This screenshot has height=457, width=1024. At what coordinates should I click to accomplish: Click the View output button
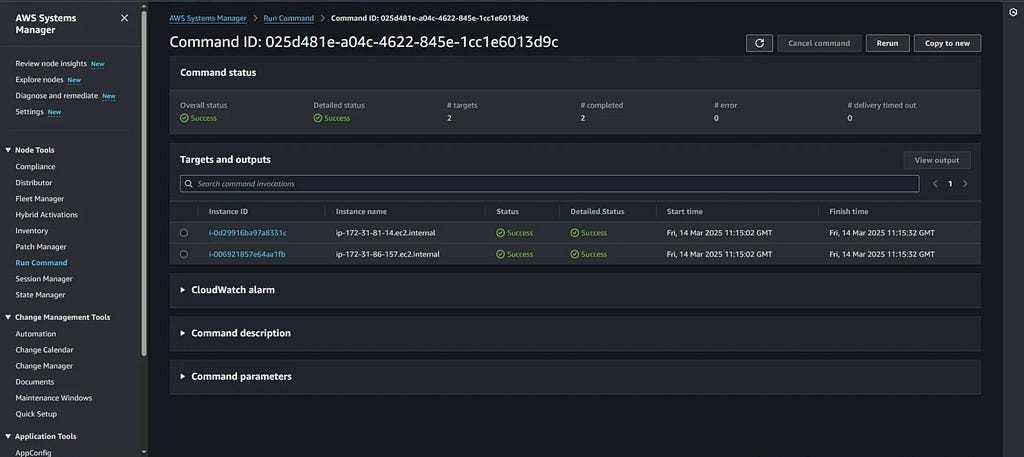(x=937, y=161)
